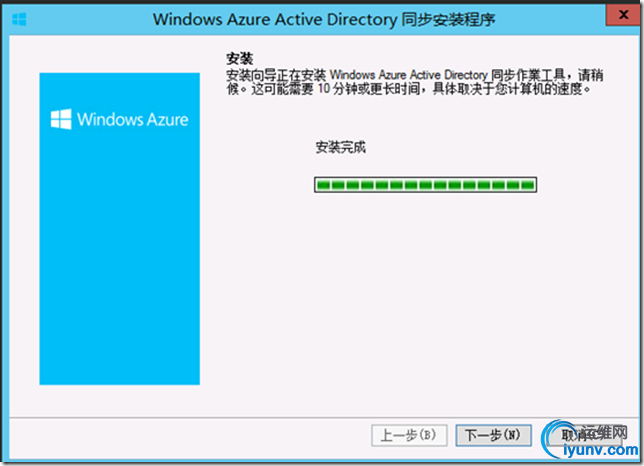The image size is (644, 466).
Task: Click the description line mentioning 10 分钟
Action: coord(402,89)
